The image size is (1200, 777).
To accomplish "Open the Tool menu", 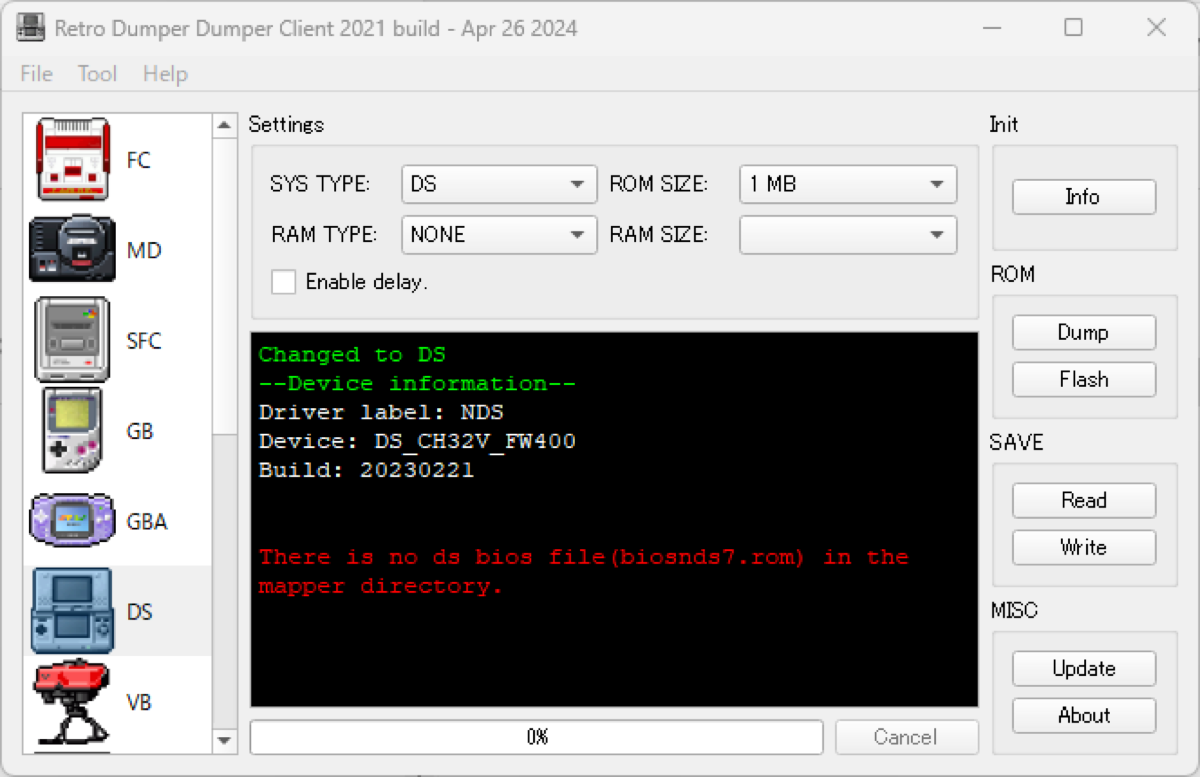I will 97,74.
